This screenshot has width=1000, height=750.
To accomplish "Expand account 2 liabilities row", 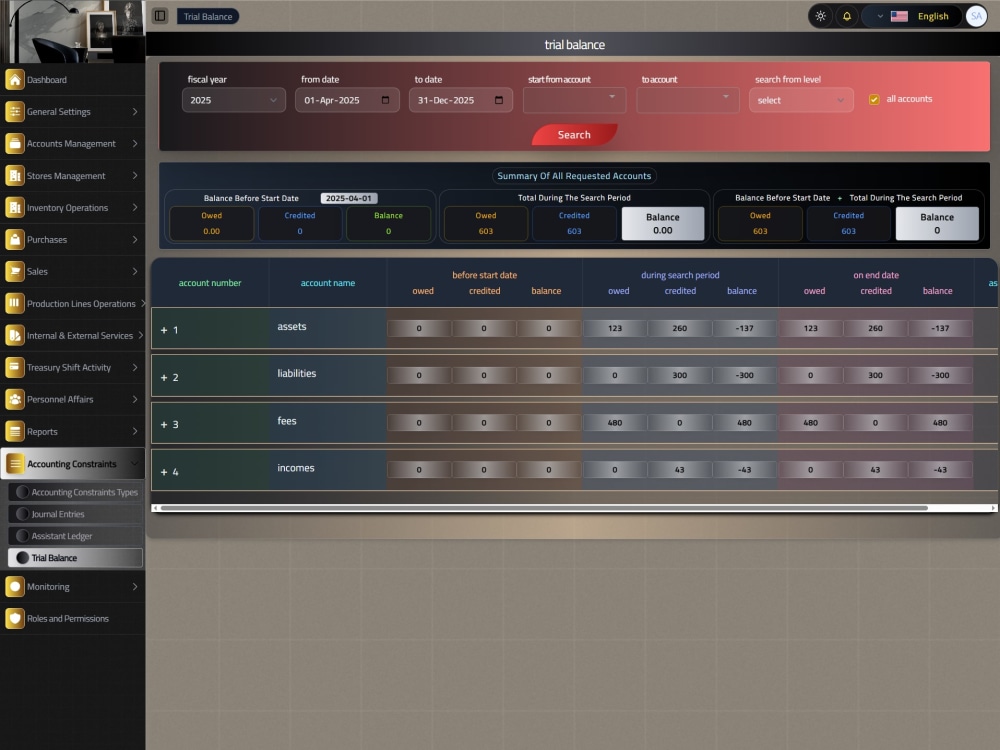I will point(164,378).
